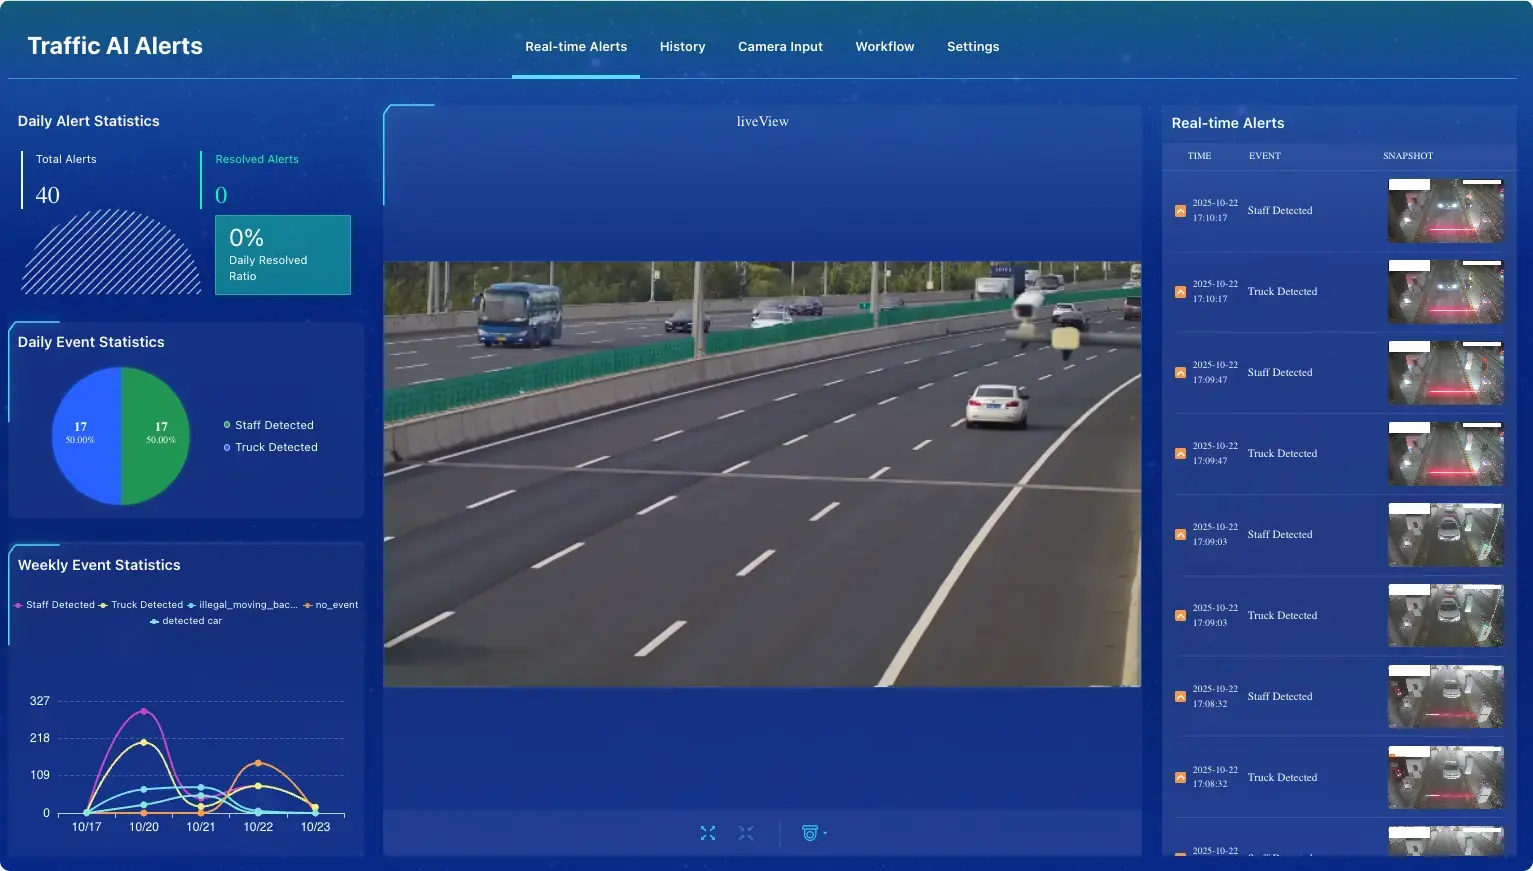
Task: Enter fullscreen for the live view
Action: [x=708, y=833]
